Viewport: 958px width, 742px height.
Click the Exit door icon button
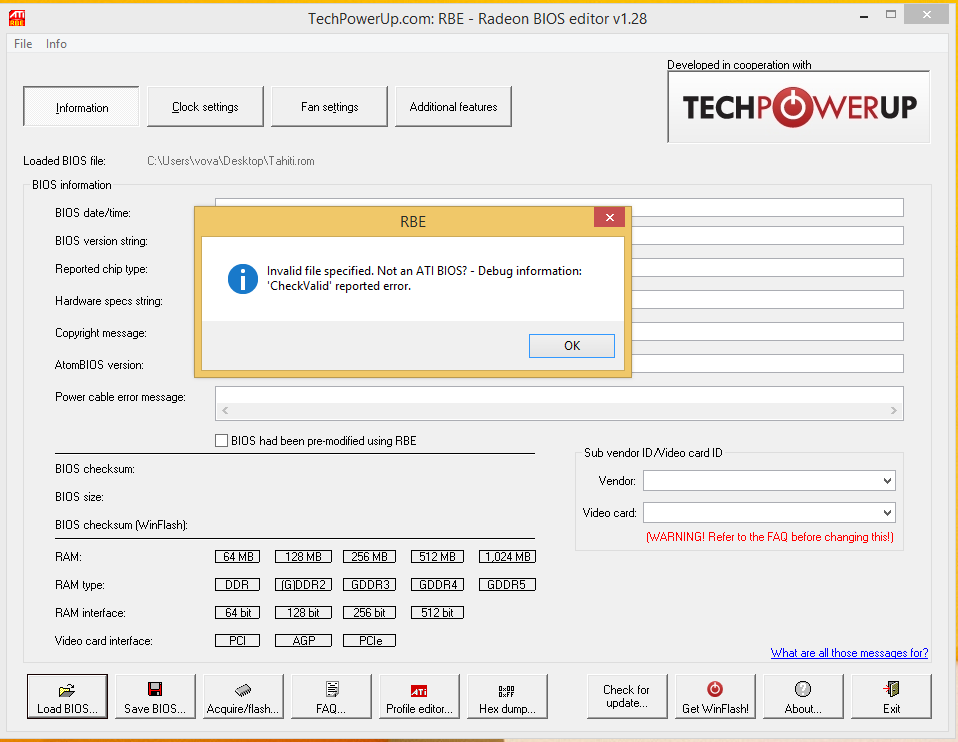(891, 696)
